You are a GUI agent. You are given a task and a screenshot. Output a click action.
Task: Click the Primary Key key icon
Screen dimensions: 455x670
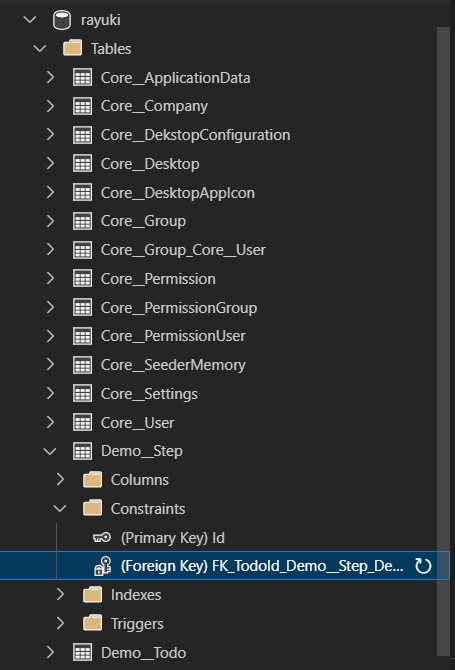coord(102,538)
